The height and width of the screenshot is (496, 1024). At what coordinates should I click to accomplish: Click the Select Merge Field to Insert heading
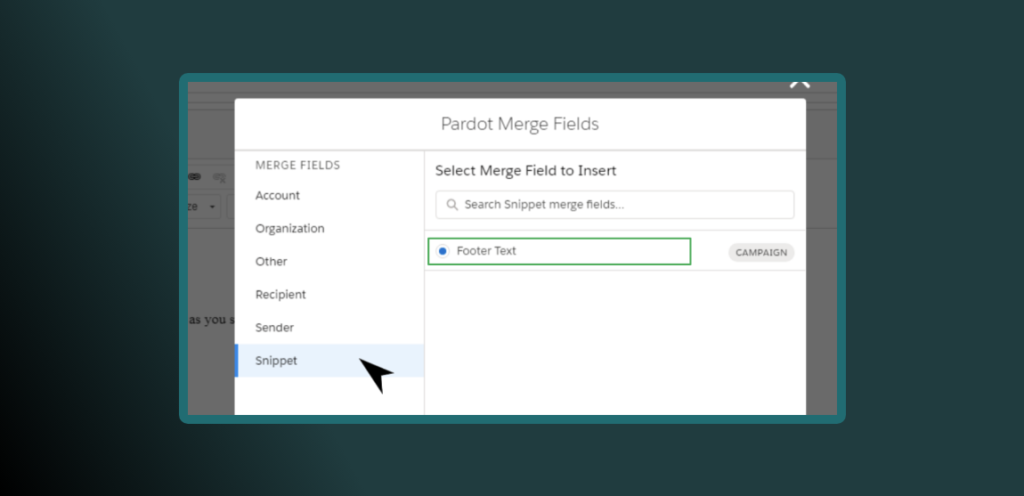click(x=525, y=171)
